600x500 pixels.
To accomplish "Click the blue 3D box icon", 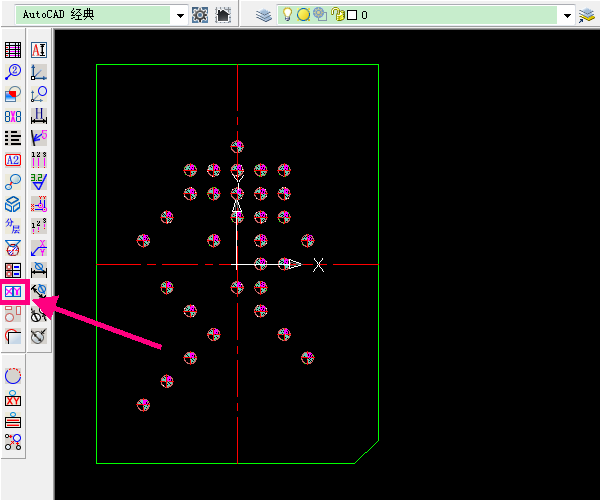I will tap(13, 204).
